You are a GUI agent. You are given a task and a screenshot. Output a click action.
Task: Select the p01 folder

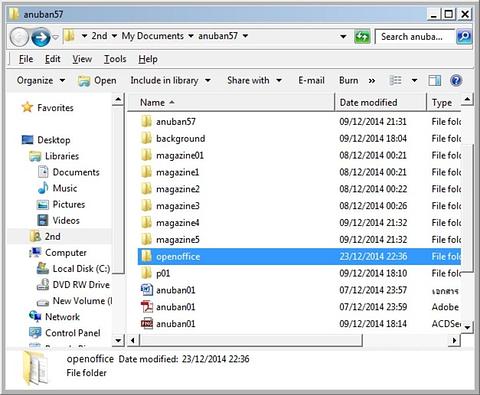coord(299,273)
